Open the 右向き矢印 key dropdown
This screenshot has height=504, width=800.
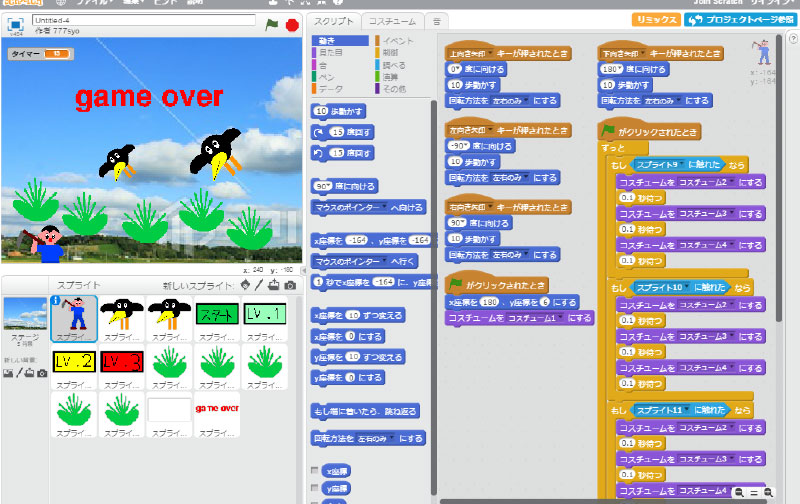[490, 208]
